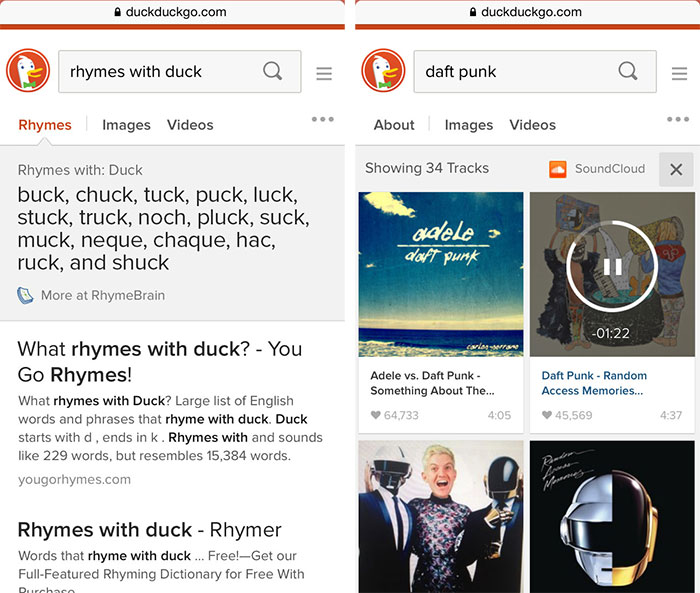Click the SoundCloud logo icon
Screen dimensions: 700x593
coord(558,169)
